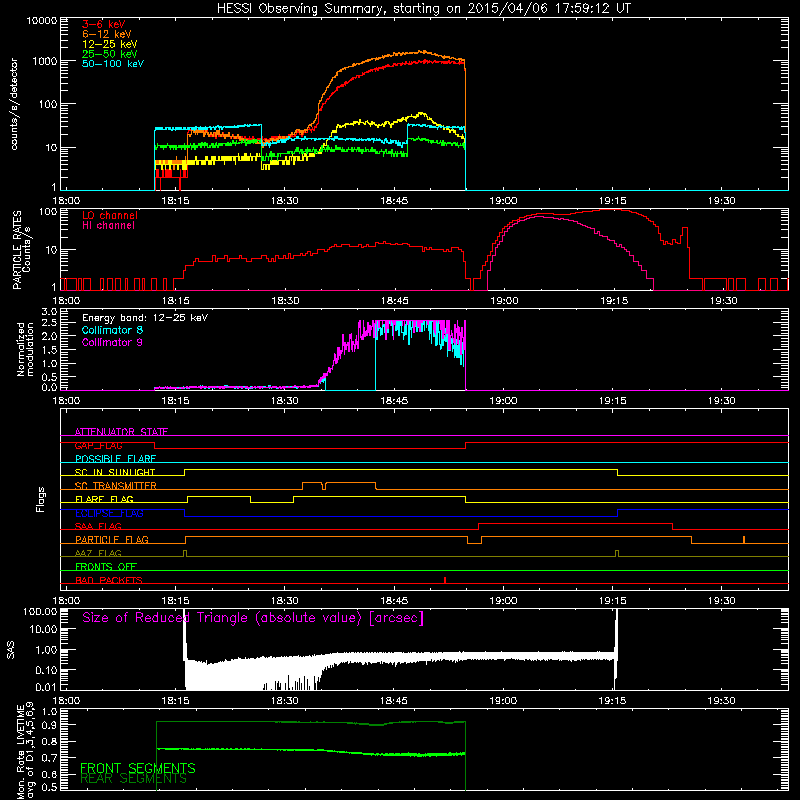
Task: Click the FRONTS_OFF flag label
Action: 106,566
